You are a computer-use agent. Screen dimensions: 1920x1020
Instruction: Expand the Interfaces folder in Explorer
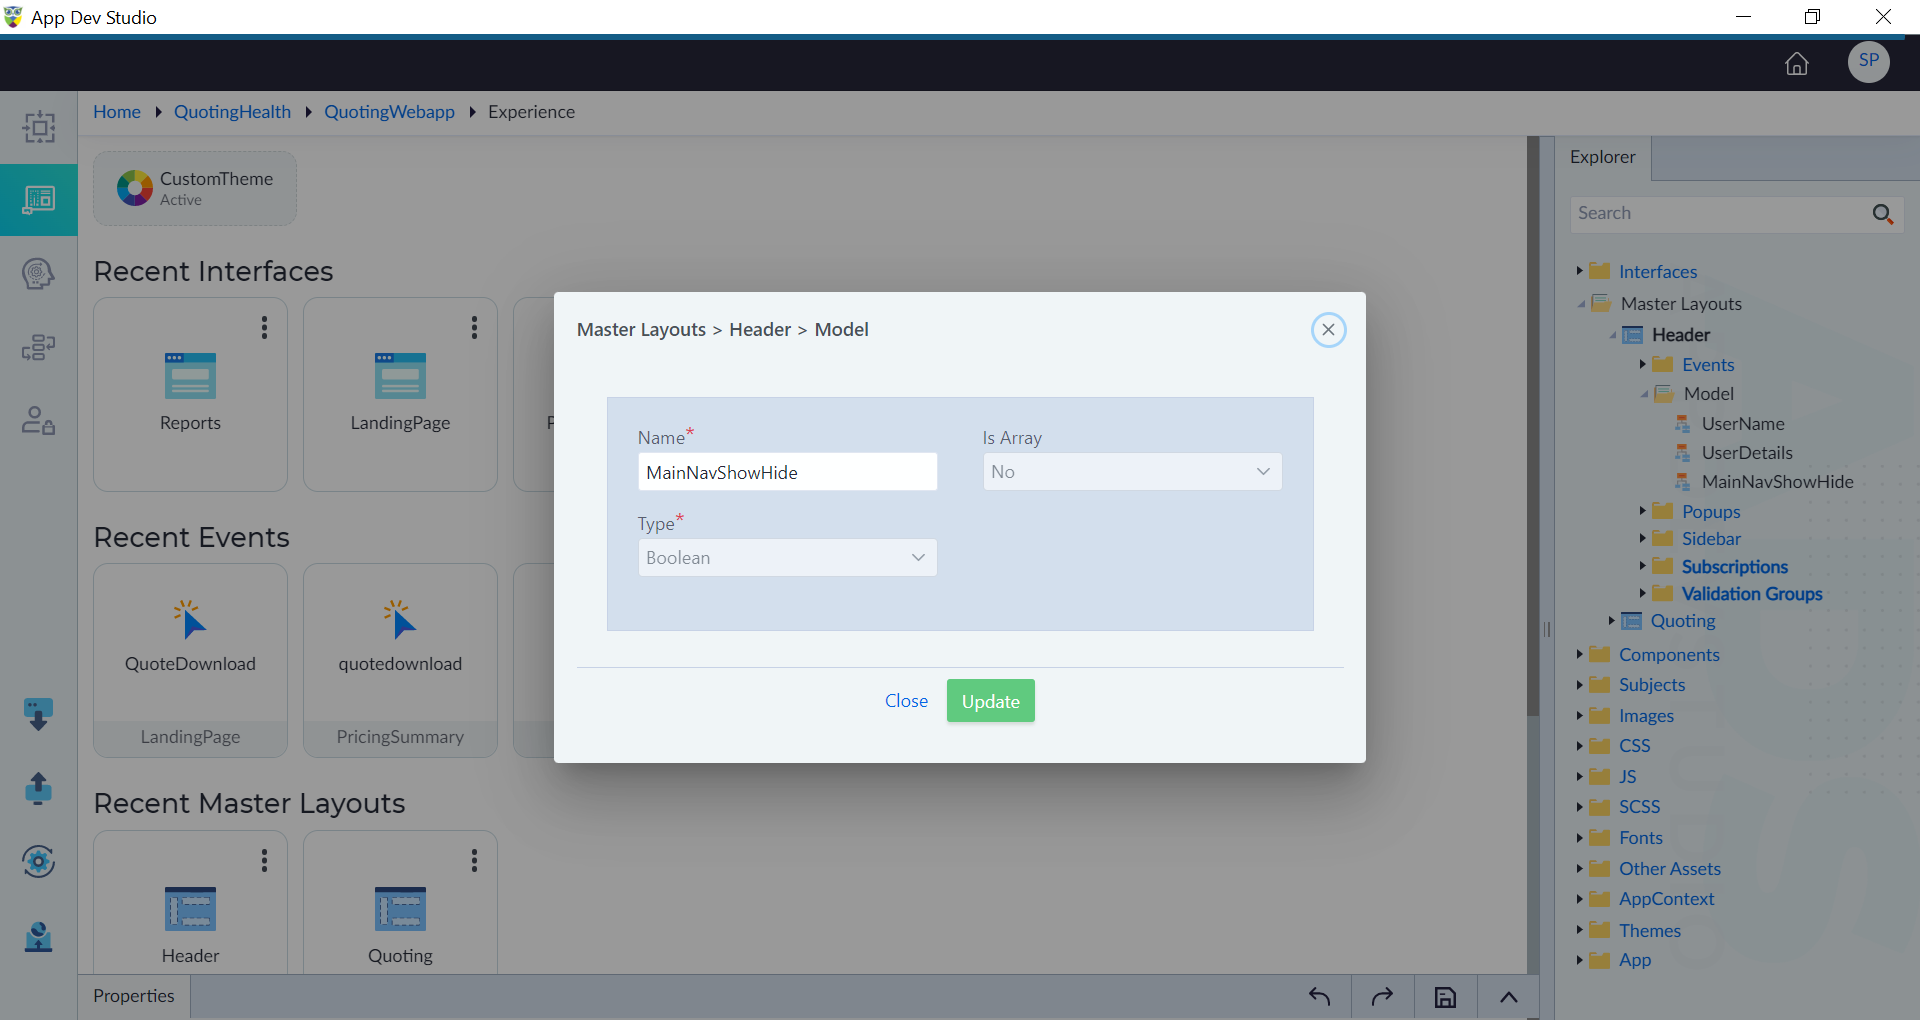[1579, 271]
